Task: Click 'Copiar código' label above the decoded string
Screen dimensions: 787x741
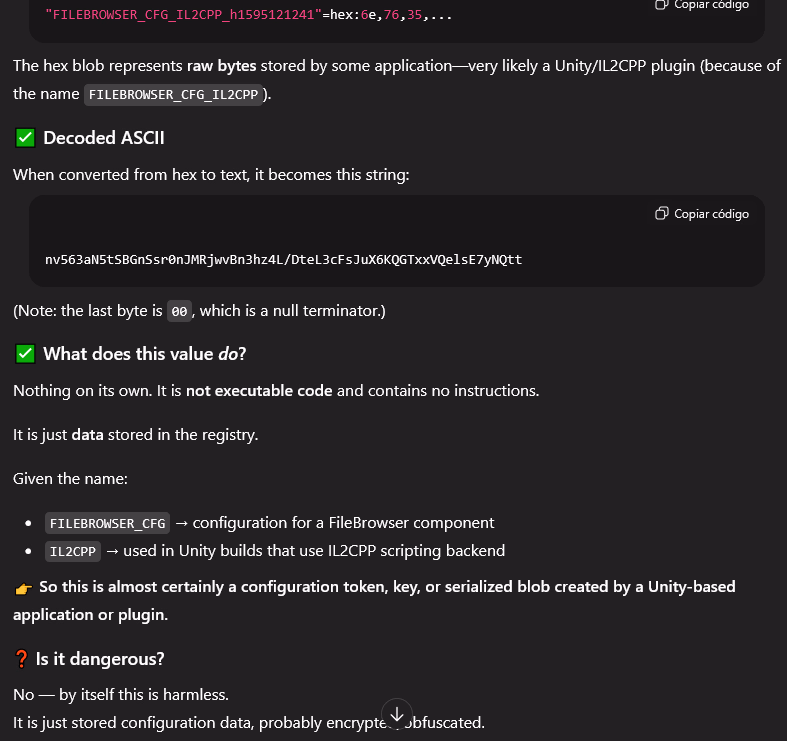Action: pyautogui.click(x=711, y=214)
